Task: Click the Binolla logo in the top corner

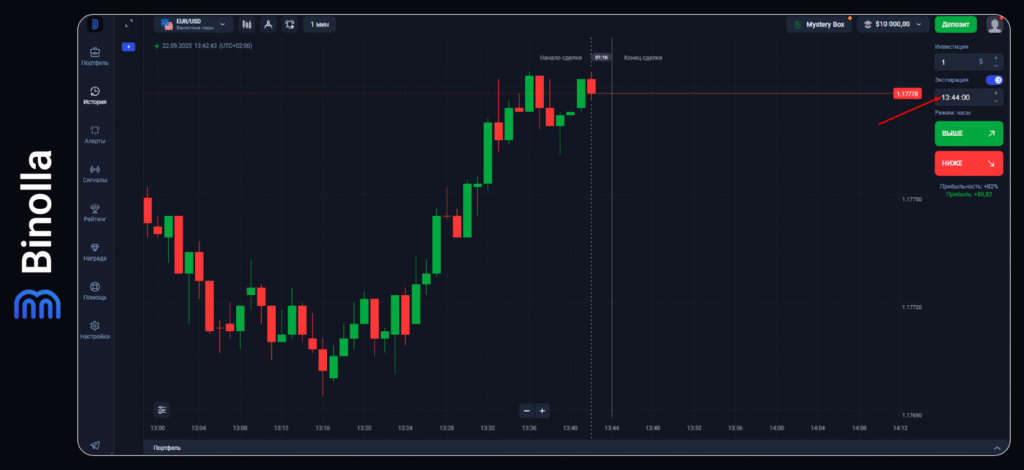Action: tap(95, 24)
